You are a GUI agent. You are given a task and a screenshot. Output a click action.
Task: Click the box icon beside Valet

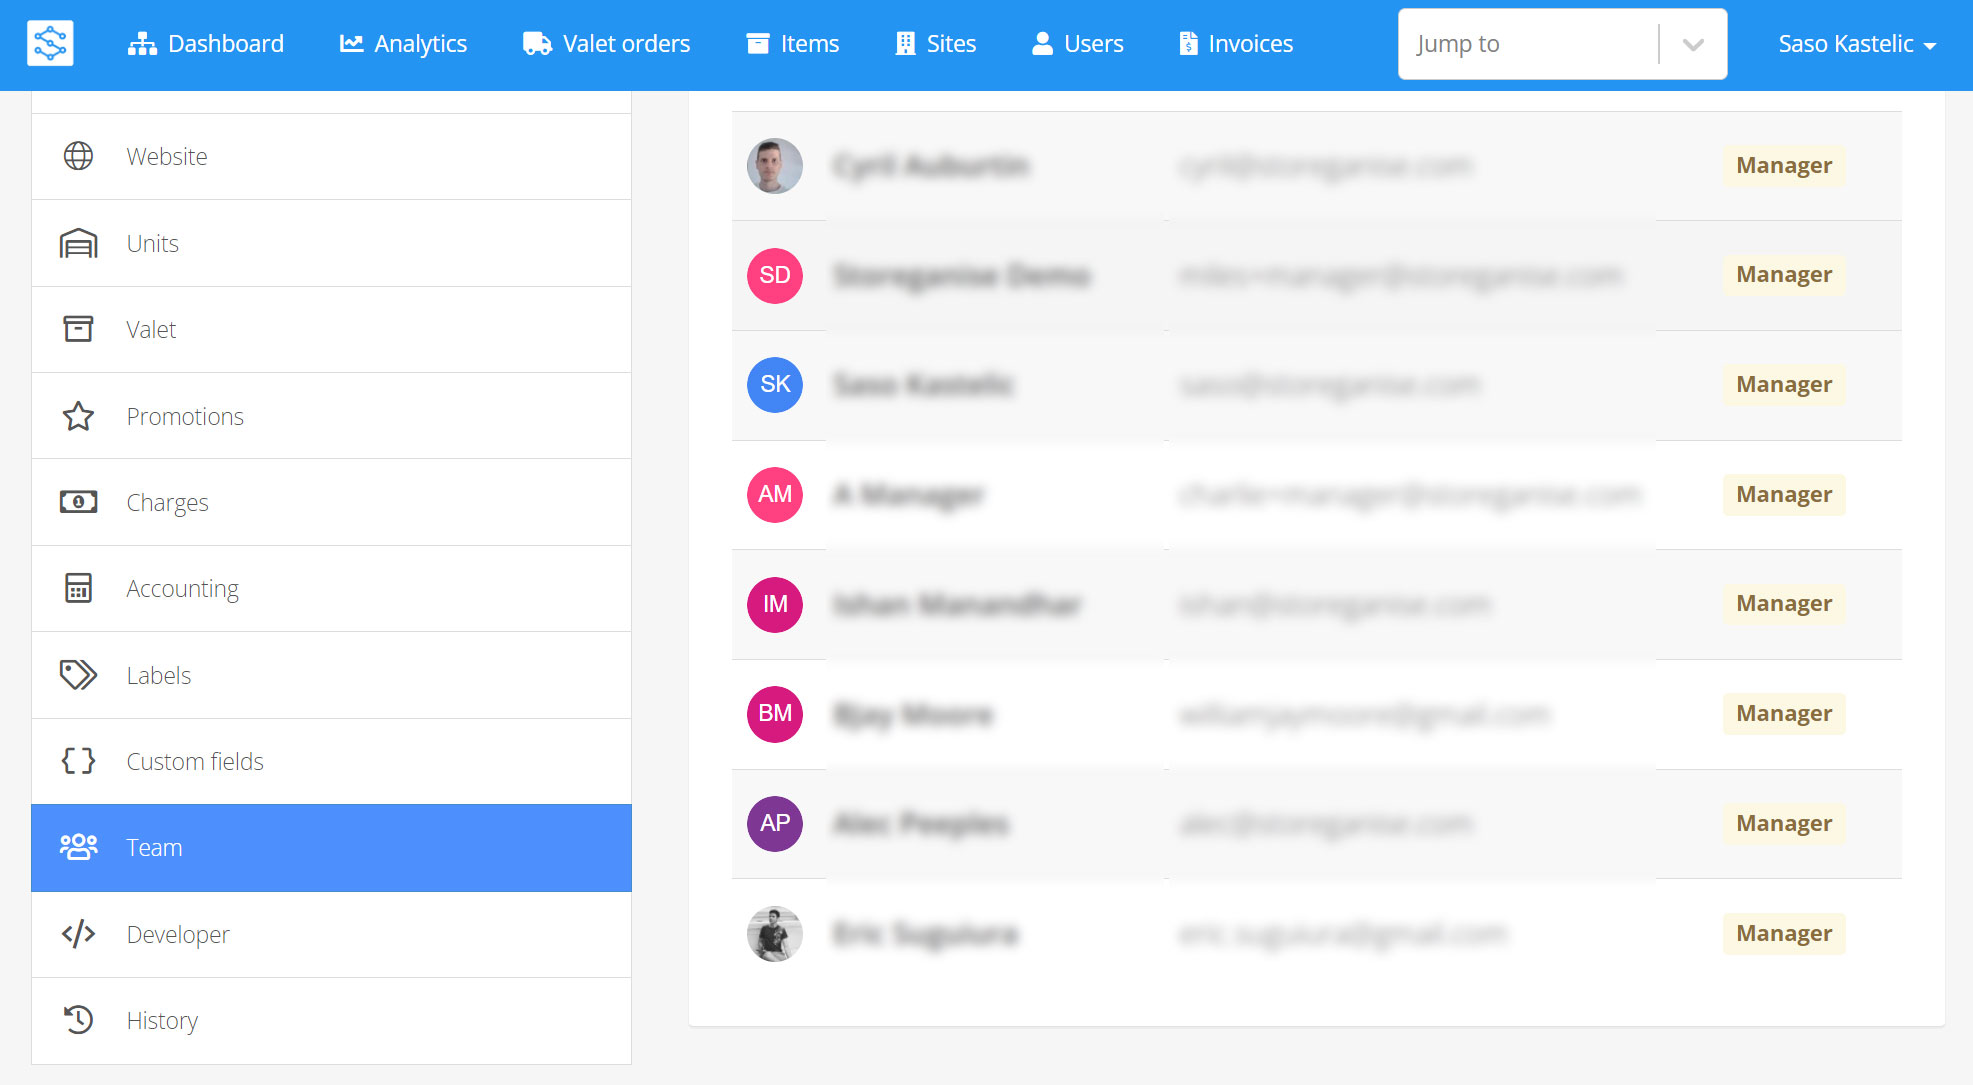78,329
